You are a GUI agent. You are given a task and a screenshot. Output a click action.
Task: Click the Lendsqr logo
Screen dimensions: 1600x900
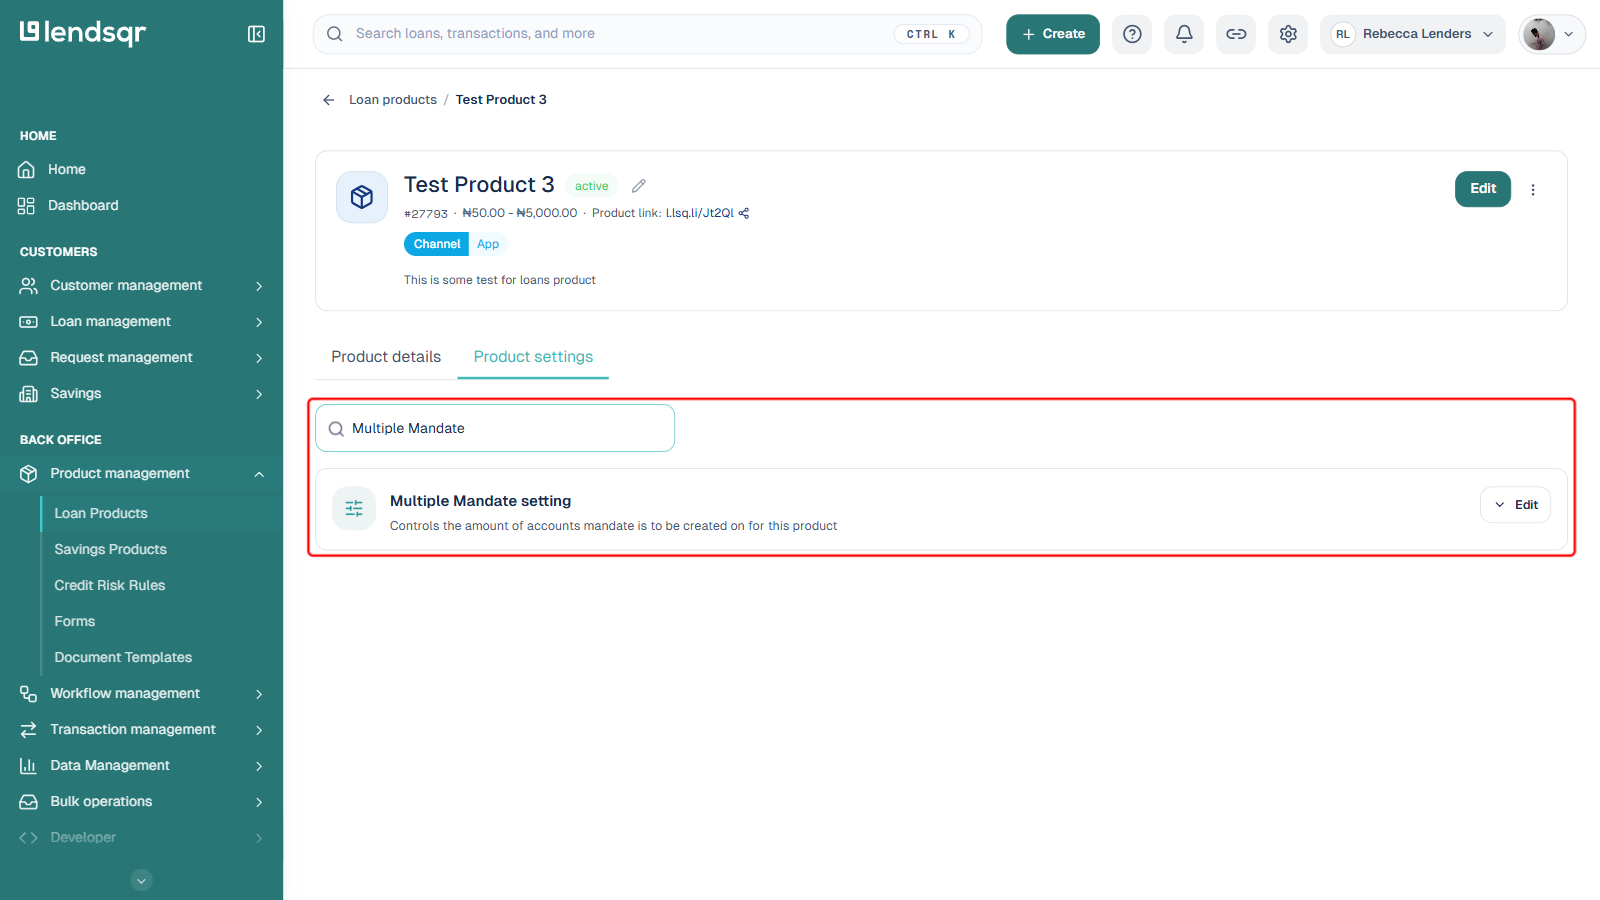point(83,33)
